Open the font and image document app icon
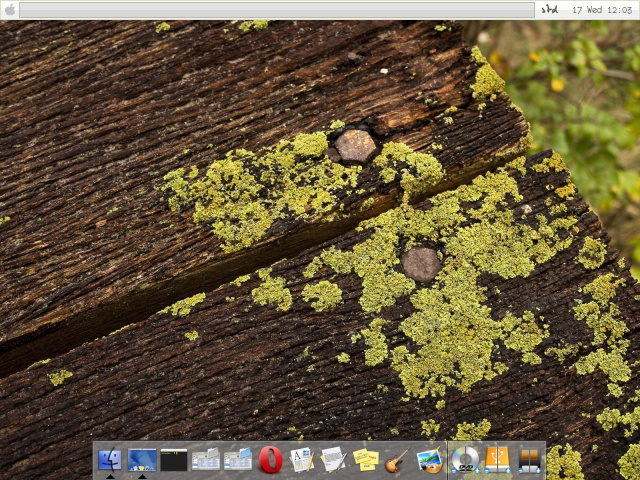The height and width of the screenshot is (480, 640). pos(302,460)
